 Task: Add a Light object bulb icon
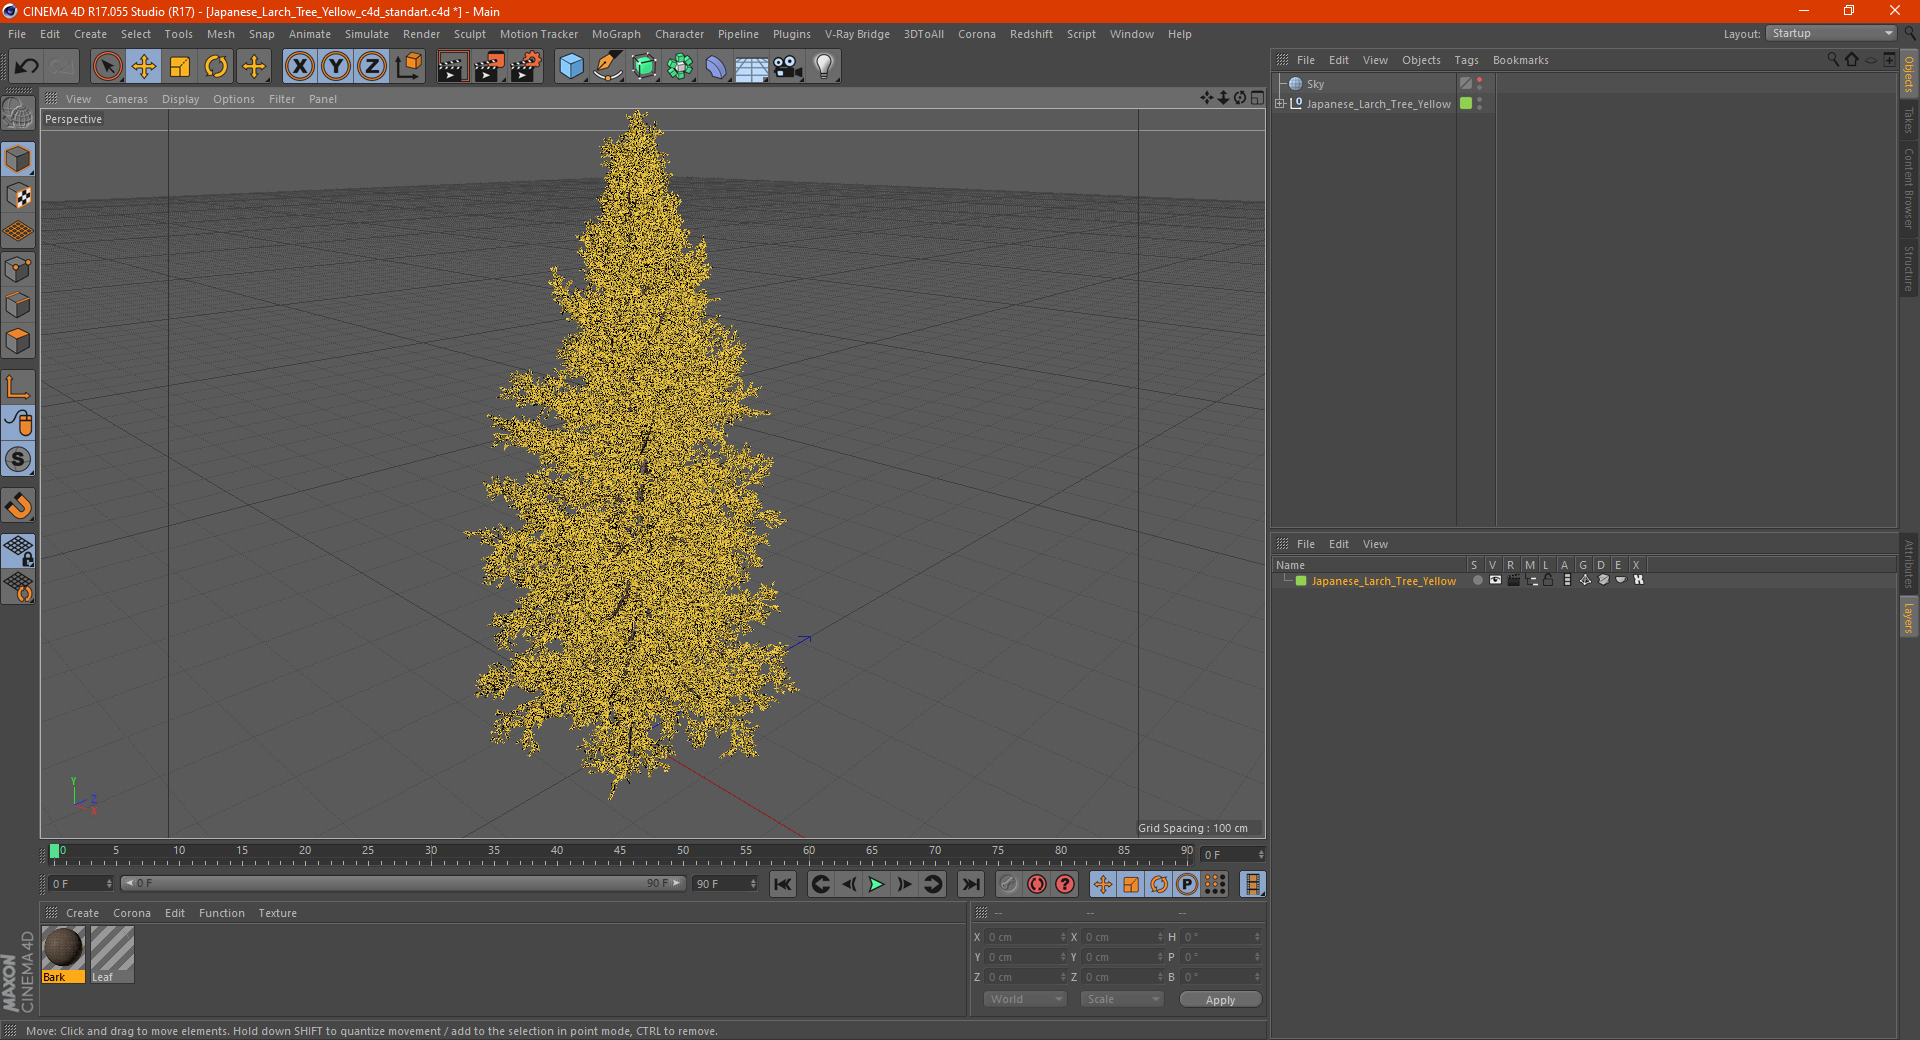coord(824,67)
